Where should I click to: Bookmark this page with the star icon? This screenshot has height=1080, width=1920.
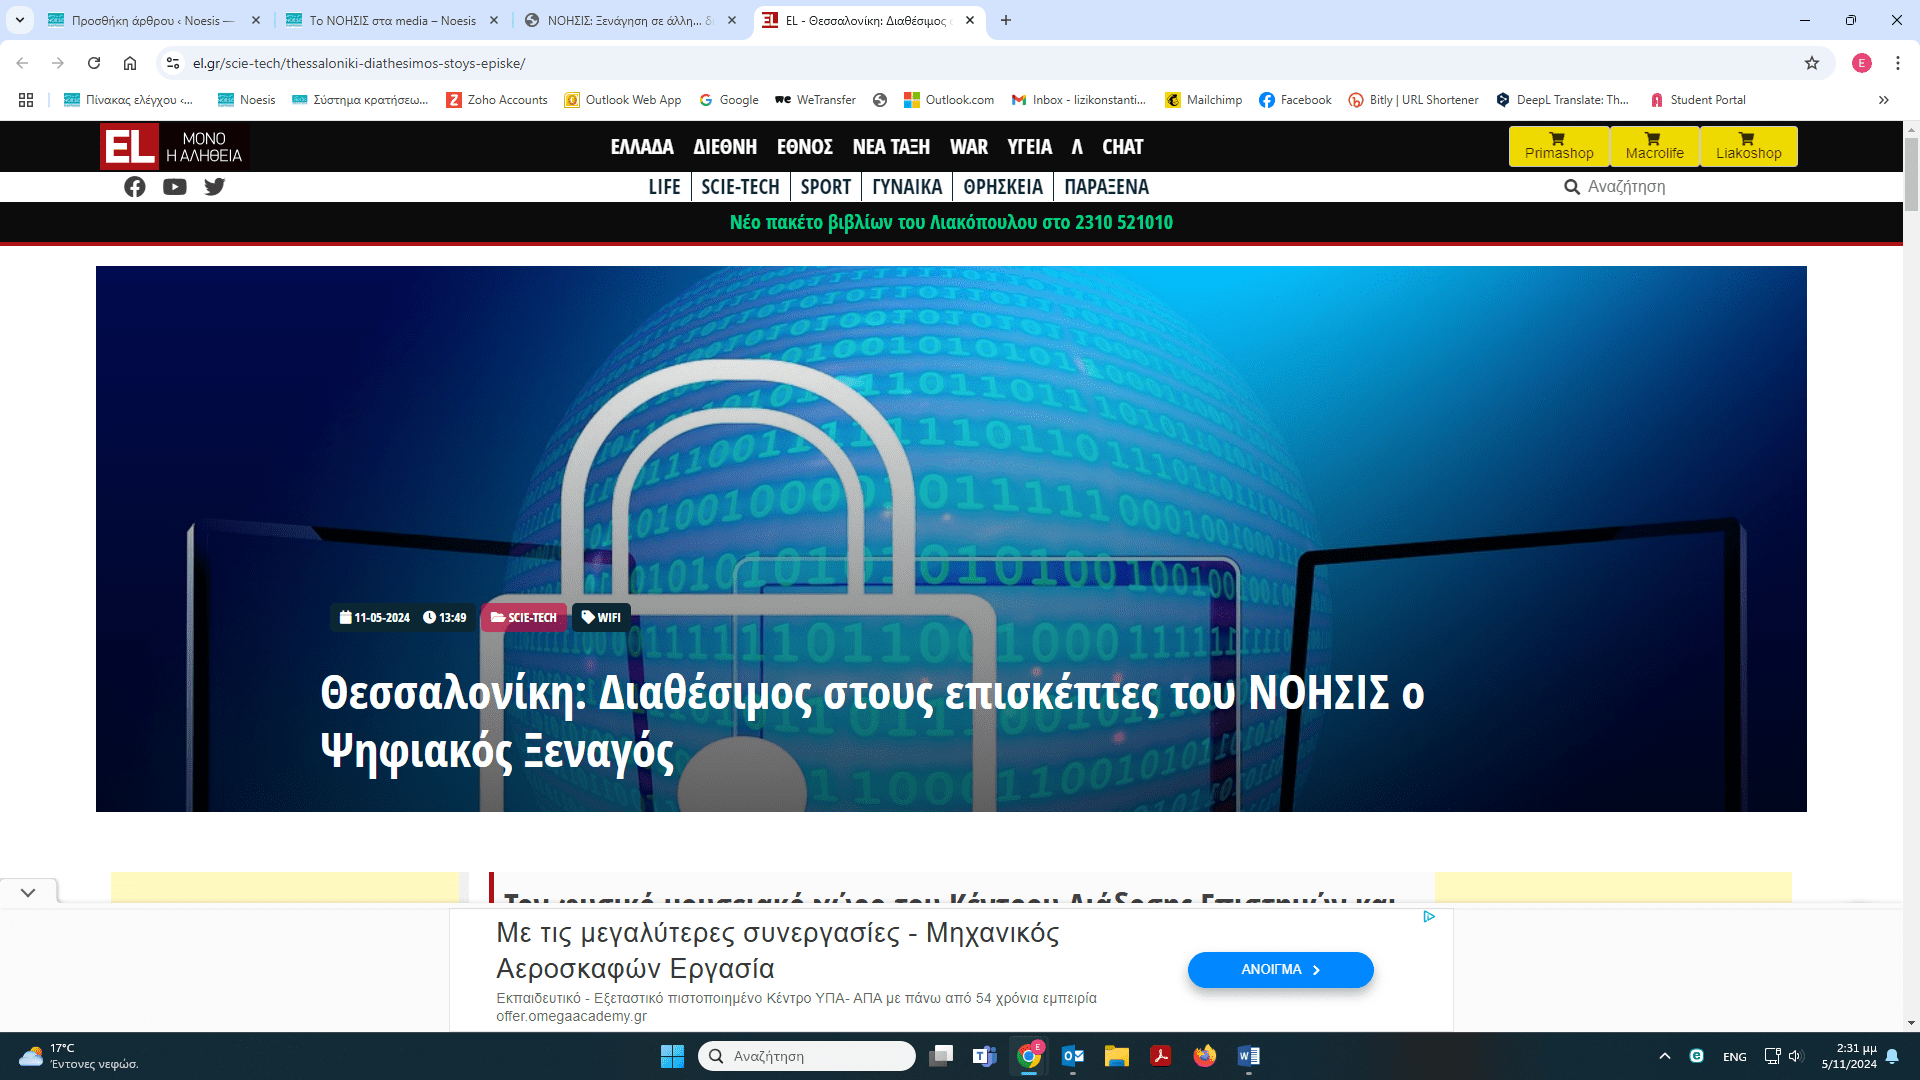(x=1812, y=63)
